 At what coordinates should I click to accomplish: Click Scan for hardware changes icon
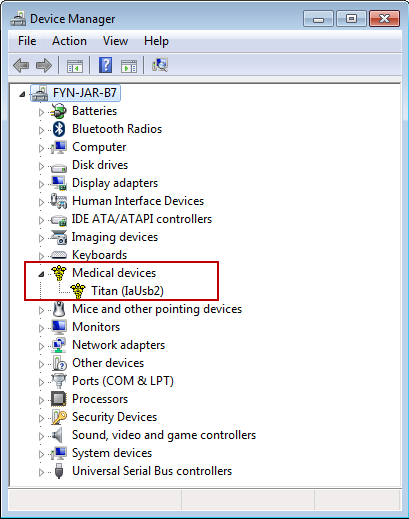pyautogui.click(x=160, y=65)
